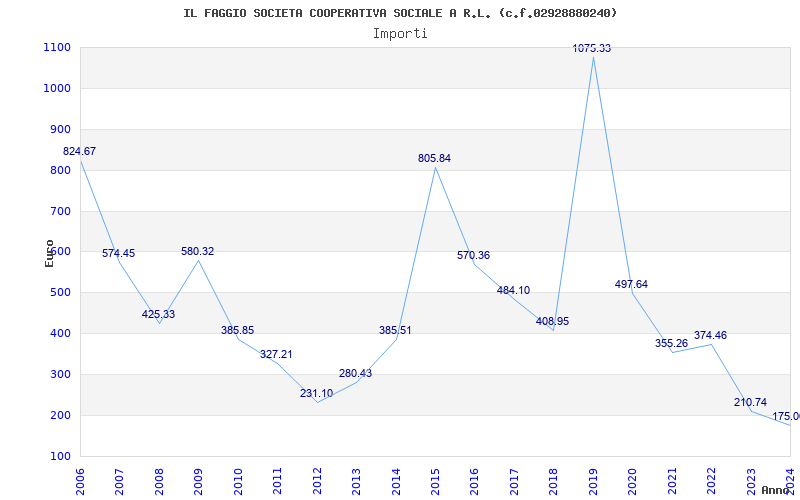
Task: Click x-axis year 2012
Action: (x=317, y=481)
